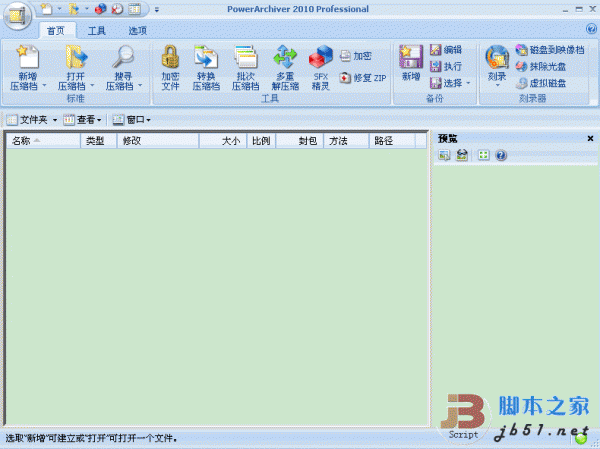
Task: Click the 虚拟磁盘 button
Action: click(x=541, y=83)
